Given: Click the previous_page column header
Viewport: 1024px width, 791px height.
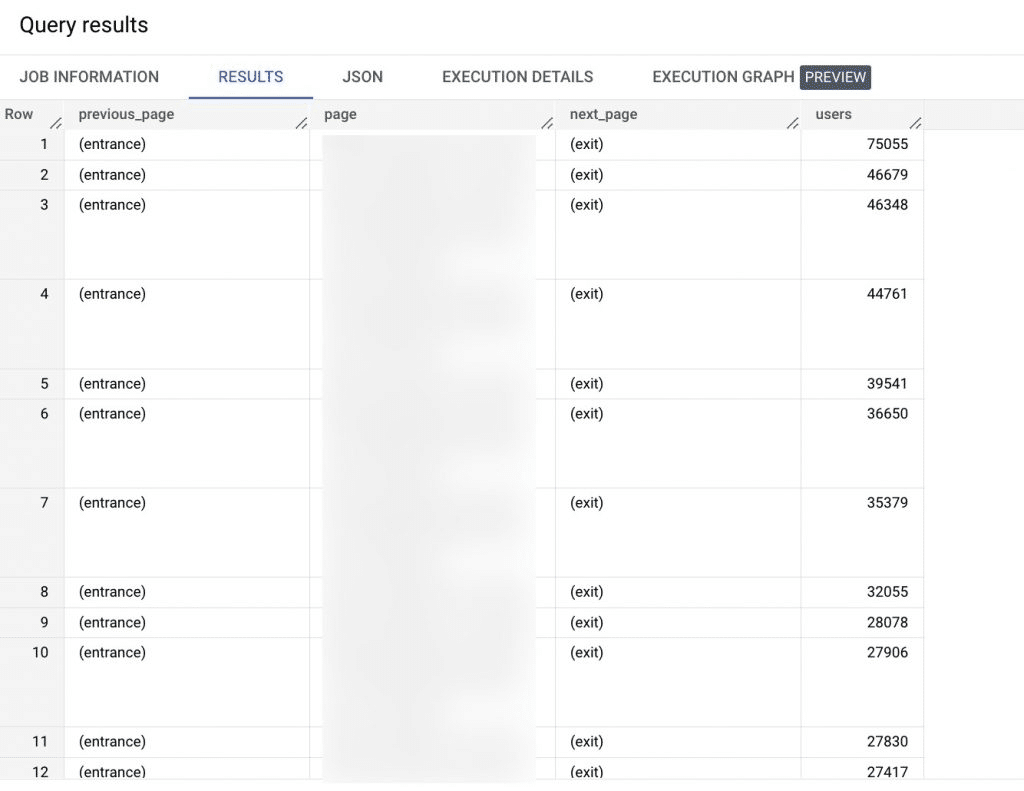Looking at the screenshot, I should click(x=126, y=114).
